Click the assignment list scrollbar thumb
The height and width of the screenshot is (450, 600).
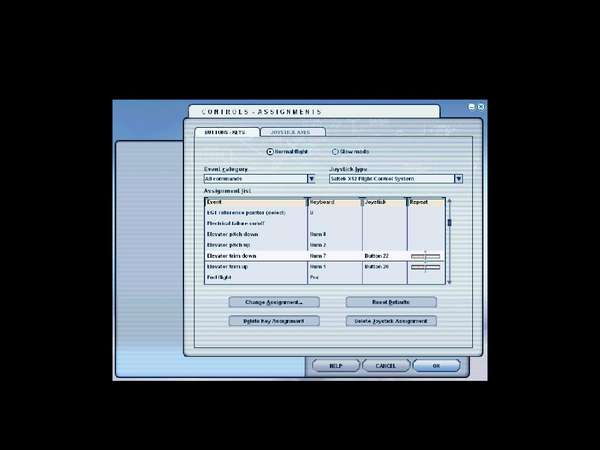(x=449, y=222)
